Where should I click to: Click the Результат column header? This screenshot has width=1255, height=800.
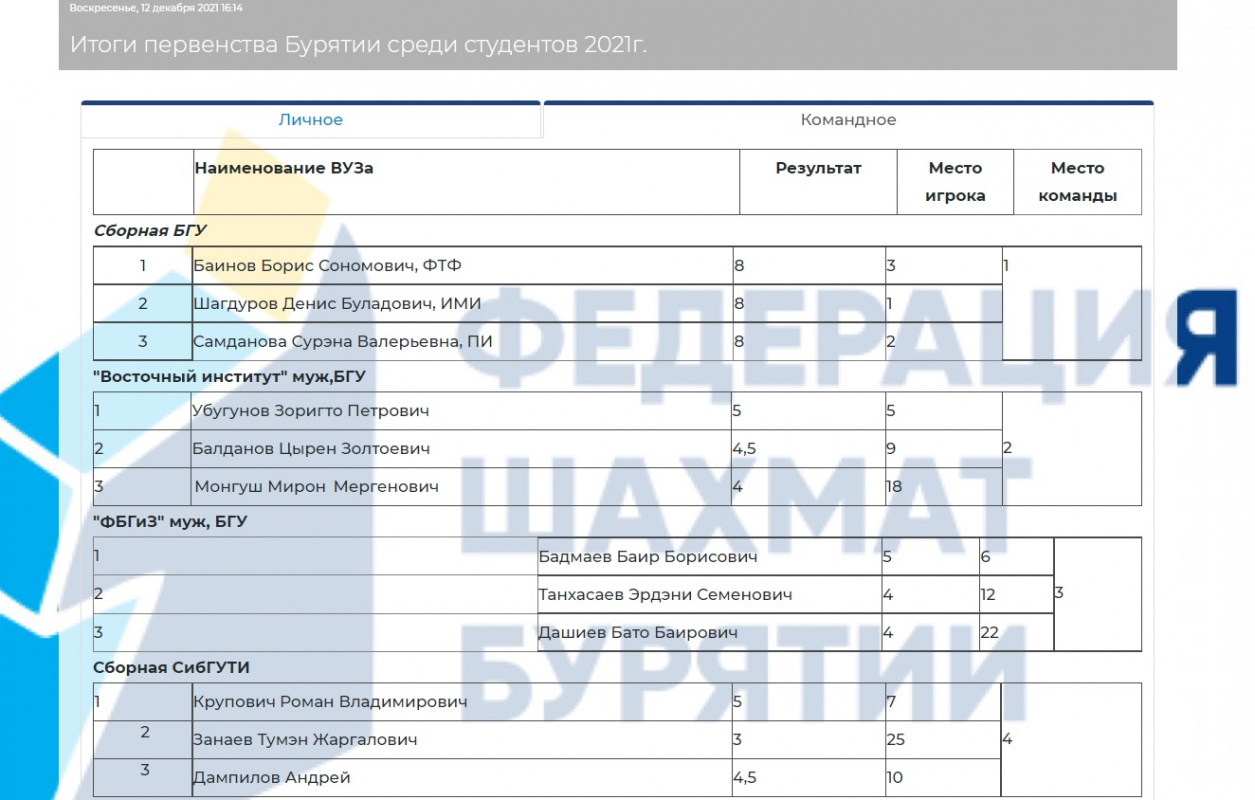(818, 168)
